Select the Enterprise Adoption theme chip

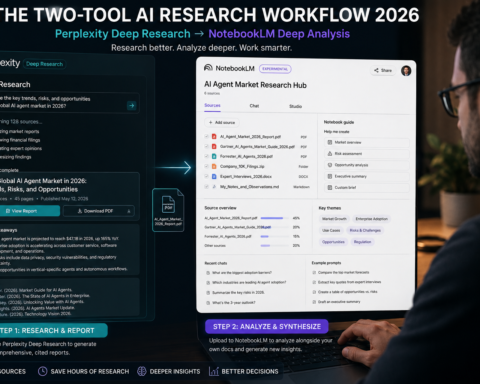pos(371,219)
